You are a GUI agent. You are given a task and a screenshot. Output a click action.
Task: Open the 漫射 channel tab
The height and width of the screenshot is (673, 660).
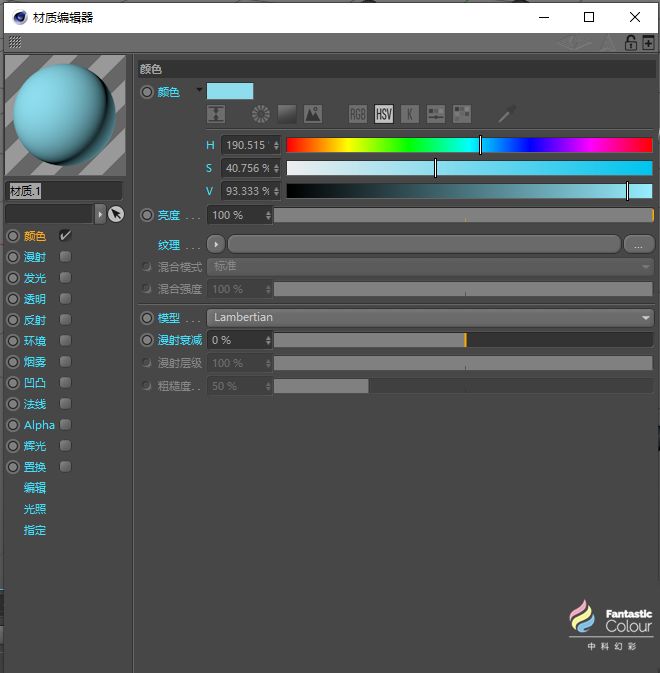pos(35,257)
